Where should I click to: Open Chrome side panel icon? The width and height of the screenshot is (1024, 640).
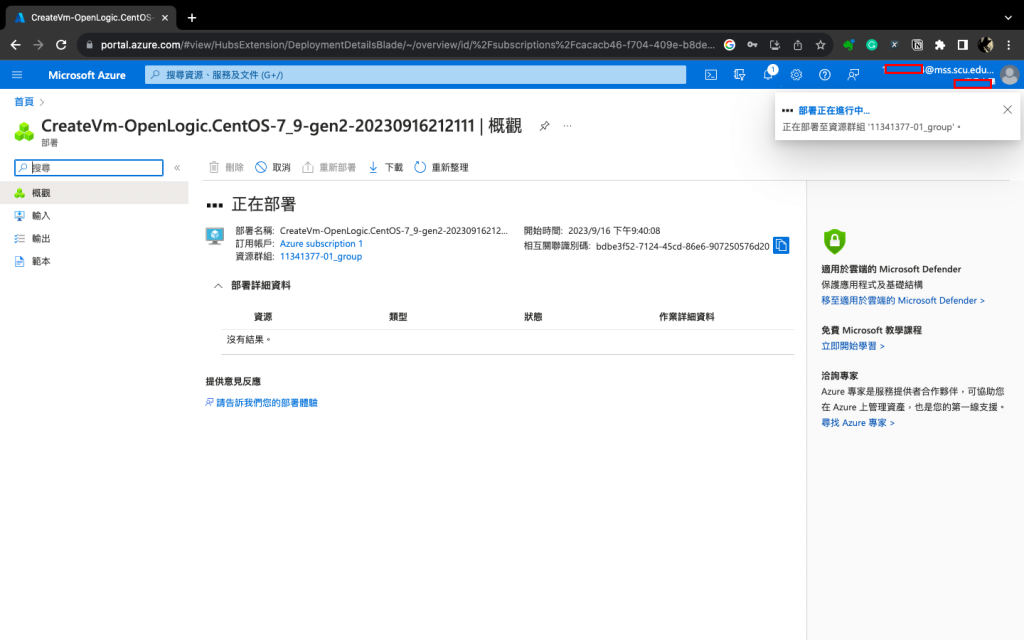tap(963, 45)
